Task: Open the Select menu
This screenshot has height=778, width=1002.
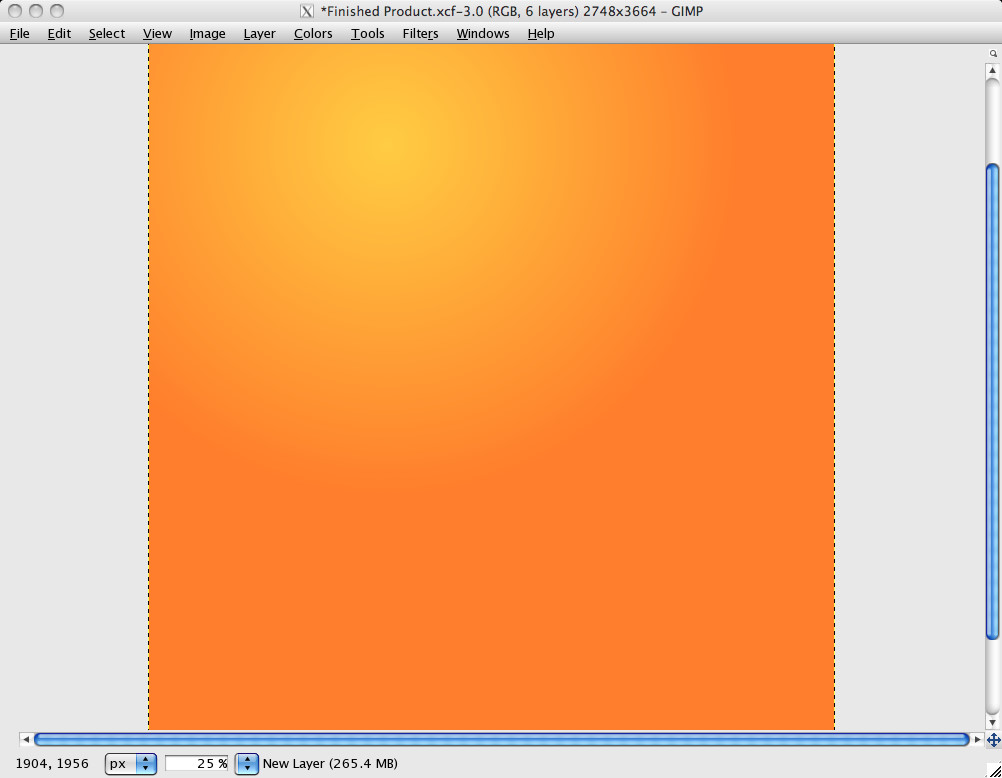Action: coord(106,33)
